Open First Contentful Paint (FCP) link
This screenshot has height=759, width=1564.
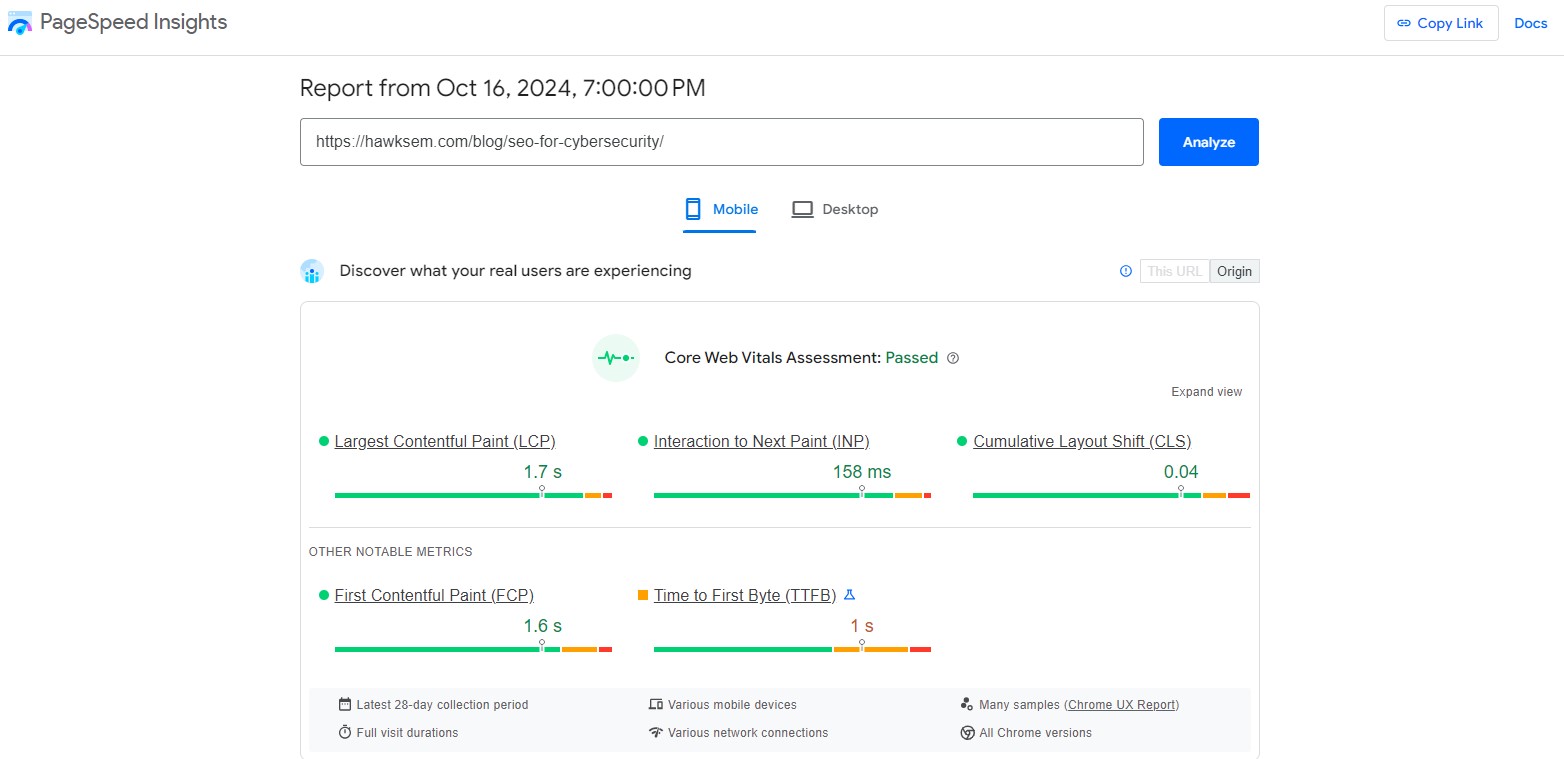434,595
